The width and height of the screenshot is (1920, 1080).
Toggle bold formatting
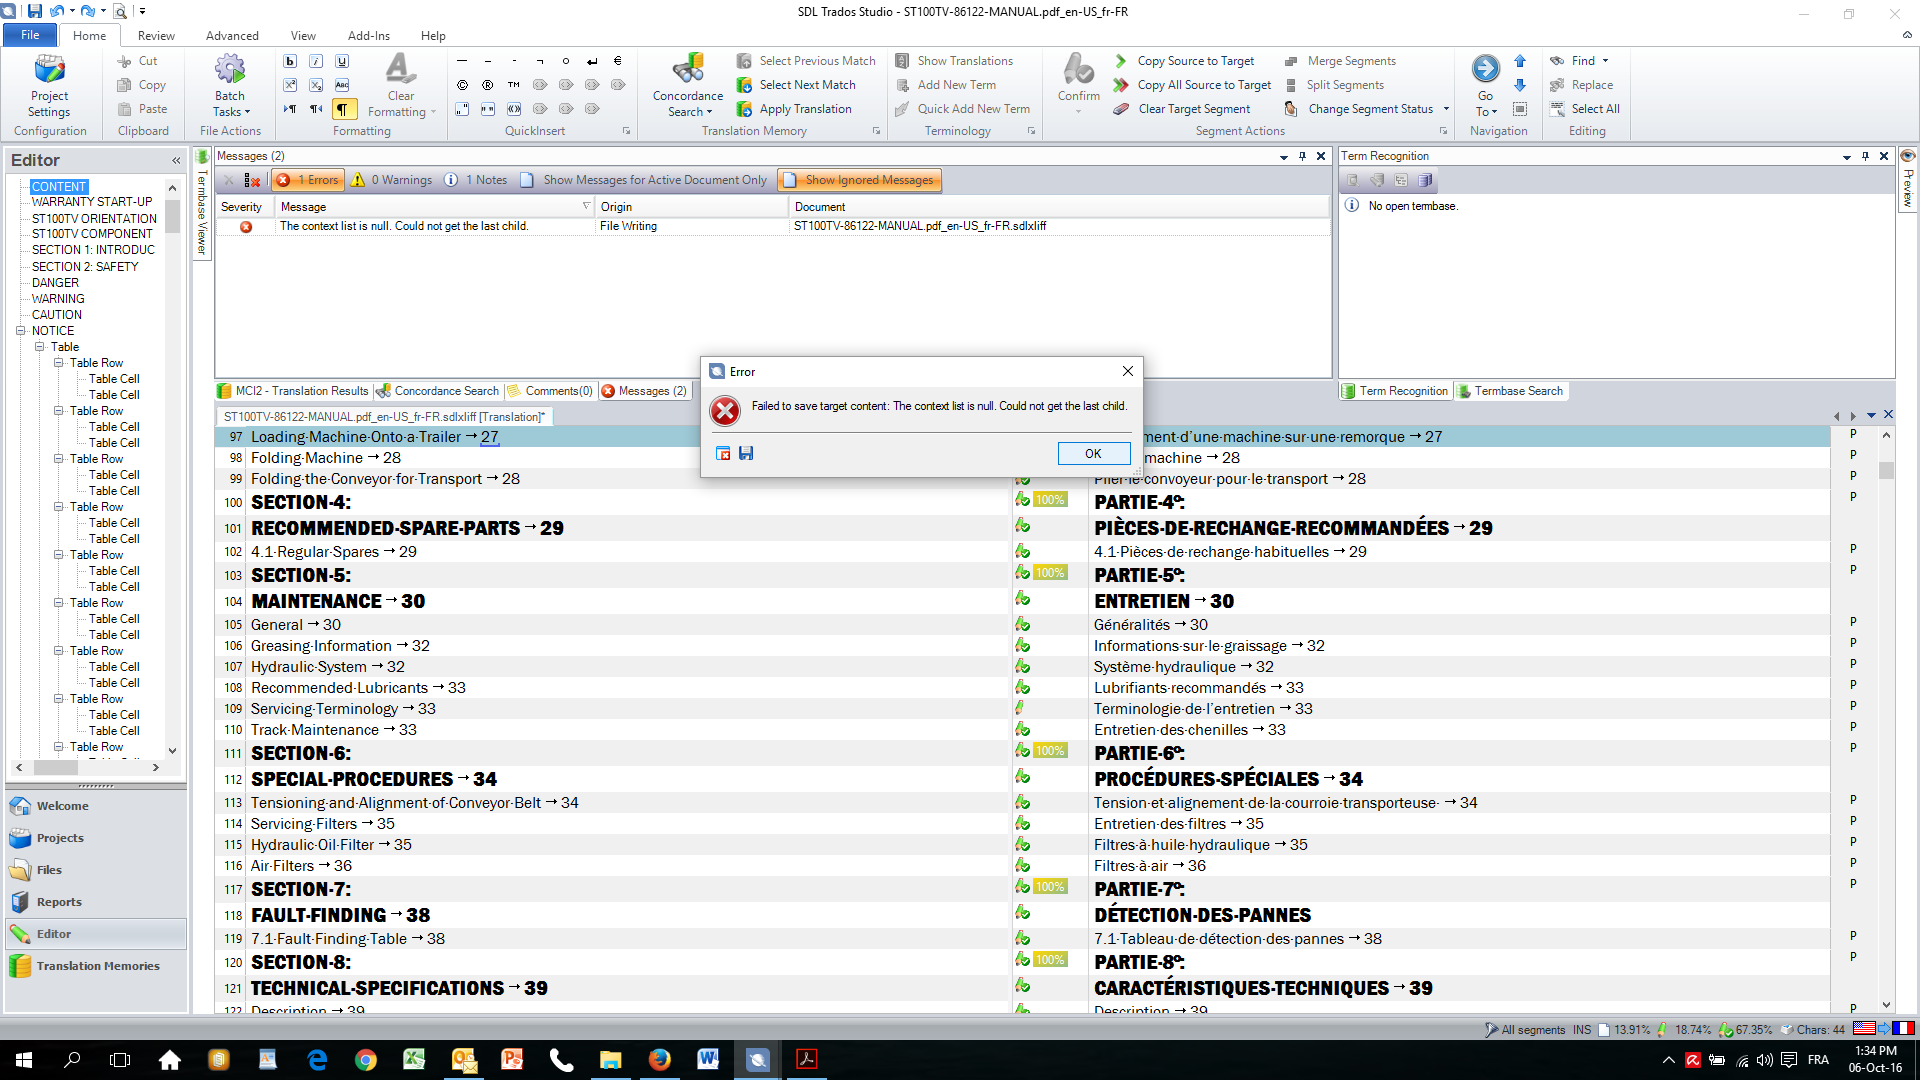pos(290,61)
